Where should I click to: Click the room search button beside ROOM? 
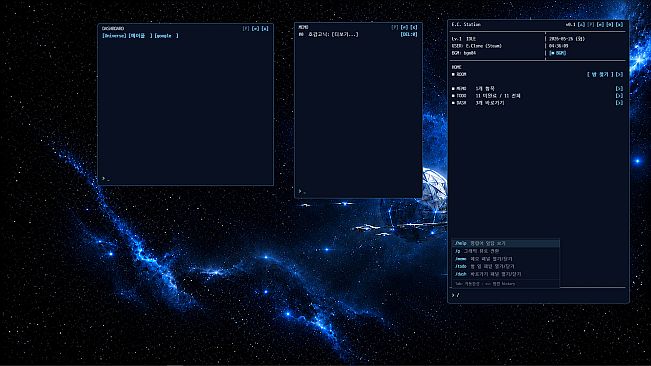(x=600, y=74)
